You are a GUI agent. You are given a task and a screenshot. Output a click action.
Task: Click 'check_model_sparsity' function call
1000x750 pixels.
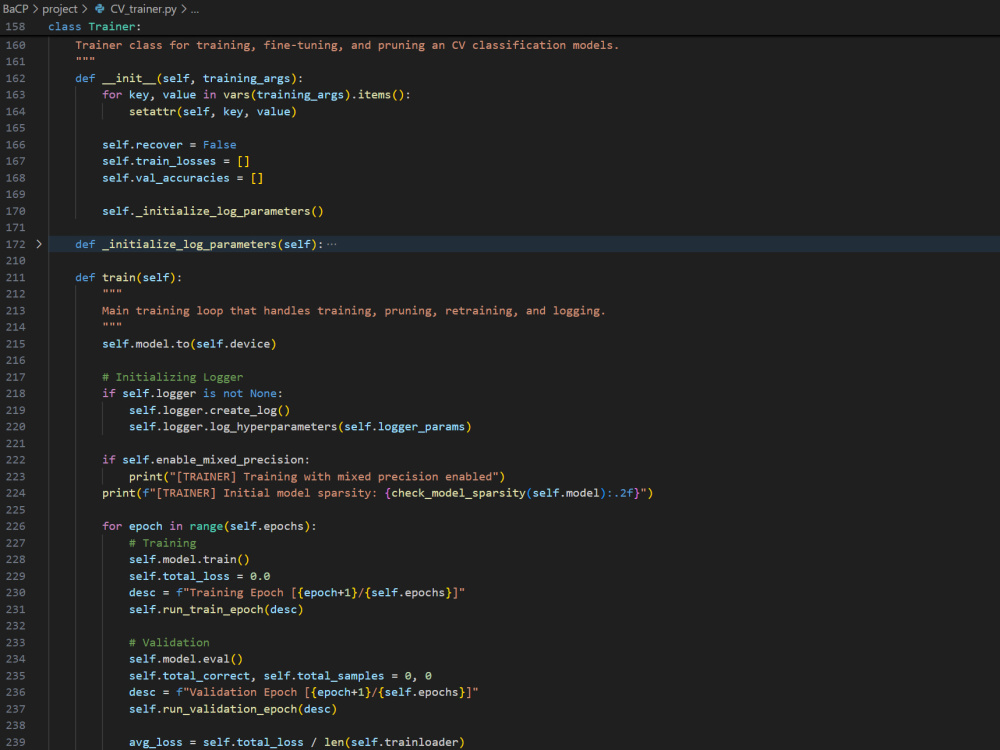coord(459,493)
